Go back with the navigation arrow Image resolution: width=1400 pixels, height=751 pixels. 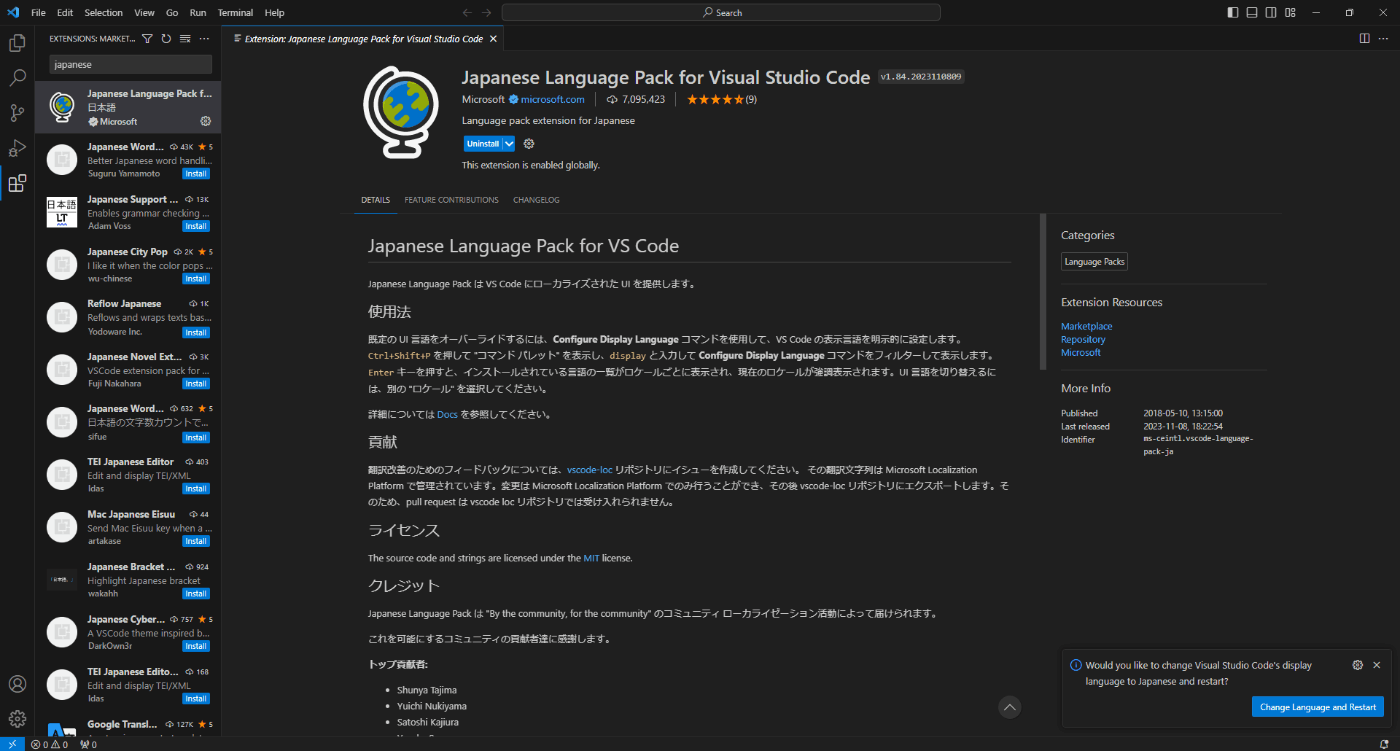pyautogui.click(x=467, y=13)
